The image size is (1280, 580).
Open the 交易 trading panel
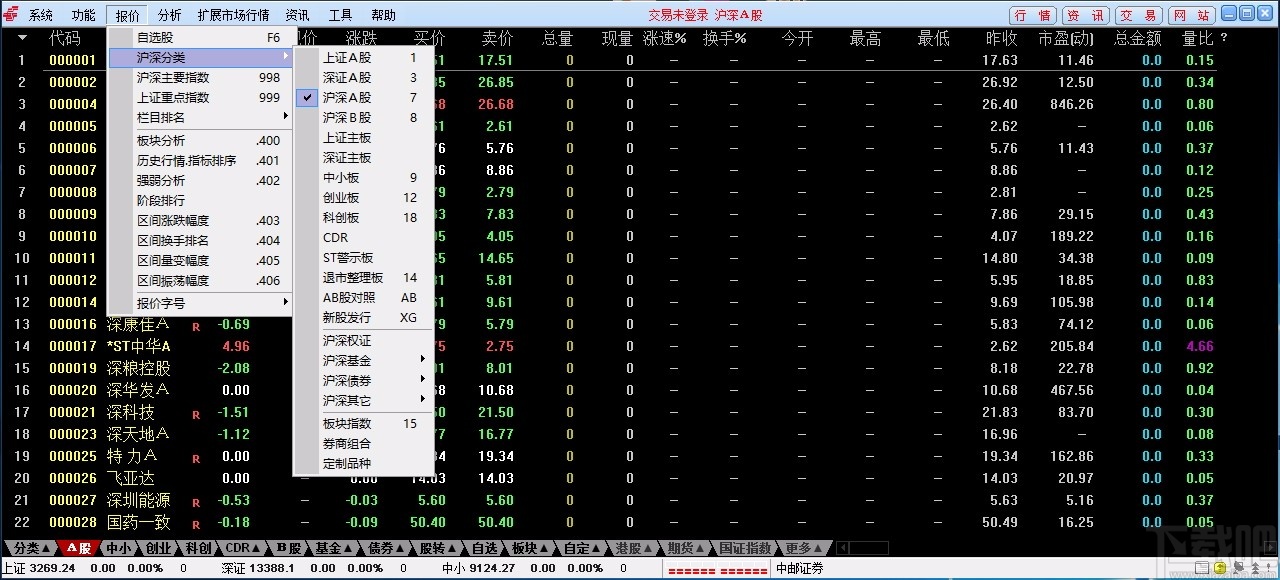pyautogui.click(x=1141, y=15)
